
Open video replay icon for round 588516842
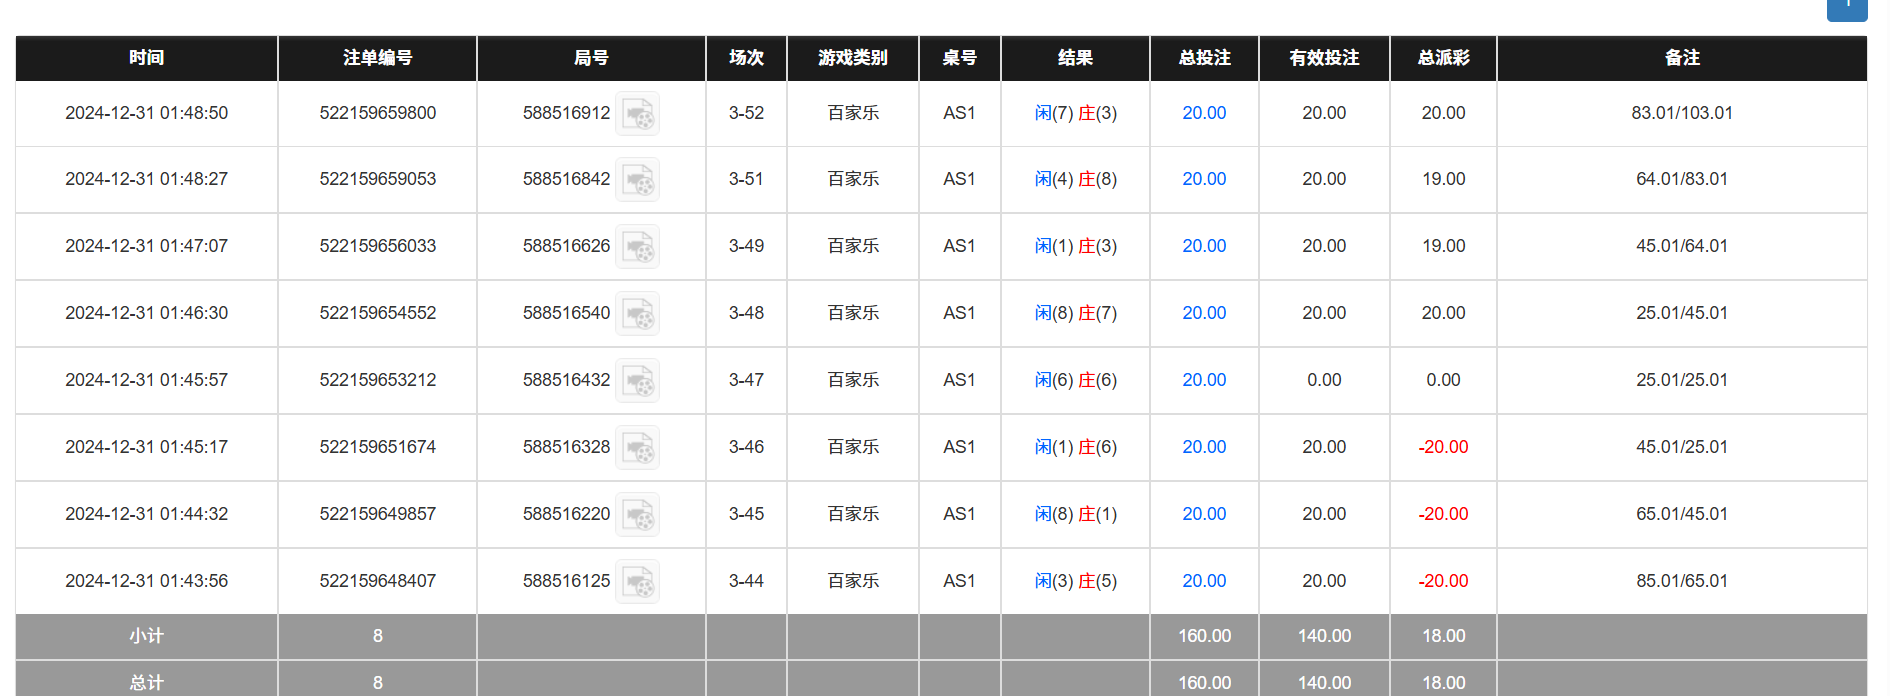[x=637, y=180]
